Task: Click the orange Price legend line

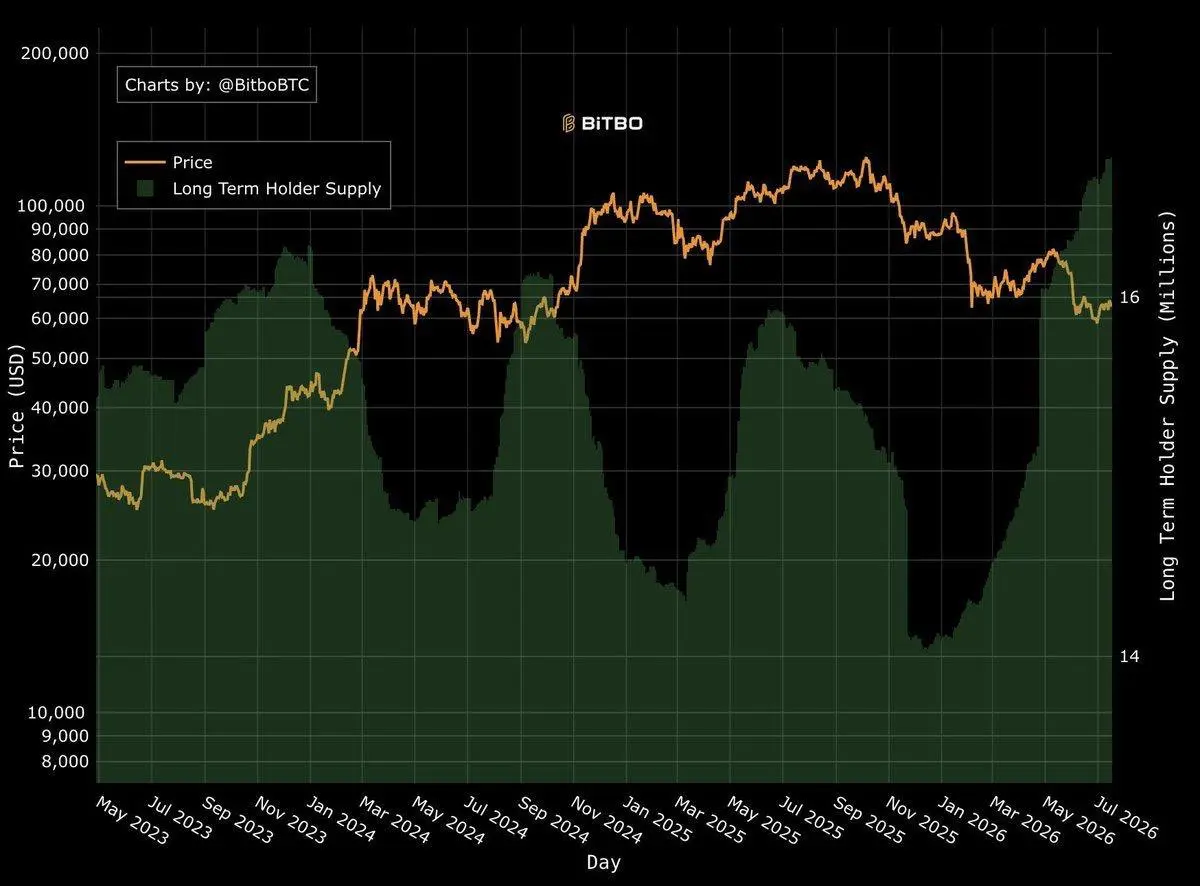Action: [144, 162]
